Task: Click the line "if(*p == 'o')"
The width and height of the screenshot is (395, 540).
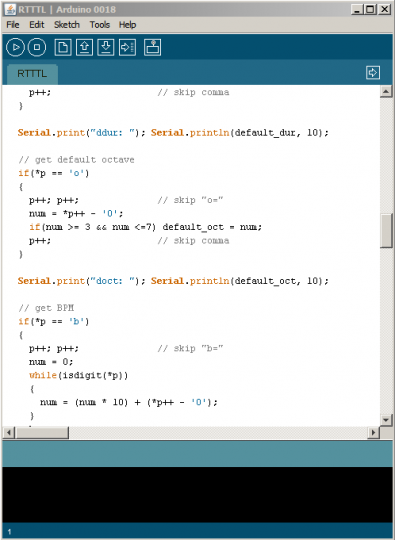Action: coord(54,173)
